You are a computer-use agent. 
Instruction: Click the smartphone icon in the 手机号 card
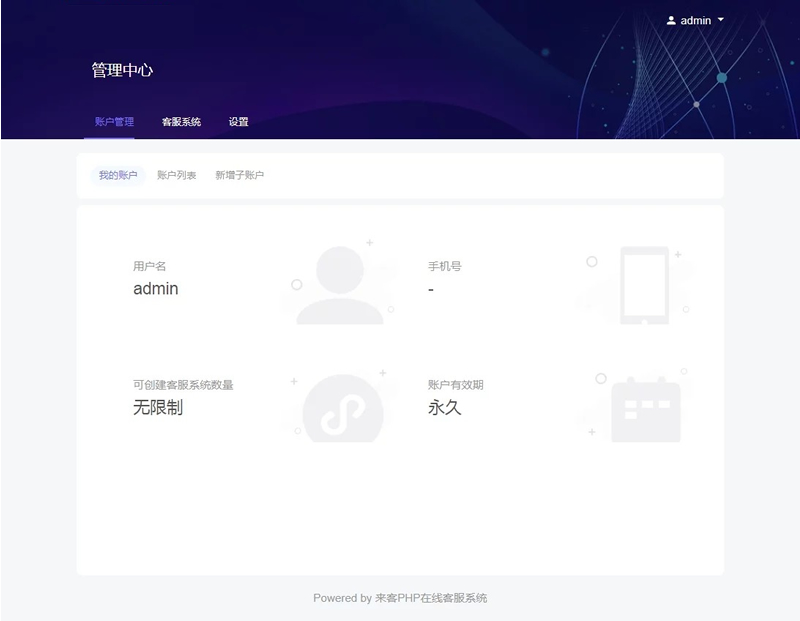645,285
